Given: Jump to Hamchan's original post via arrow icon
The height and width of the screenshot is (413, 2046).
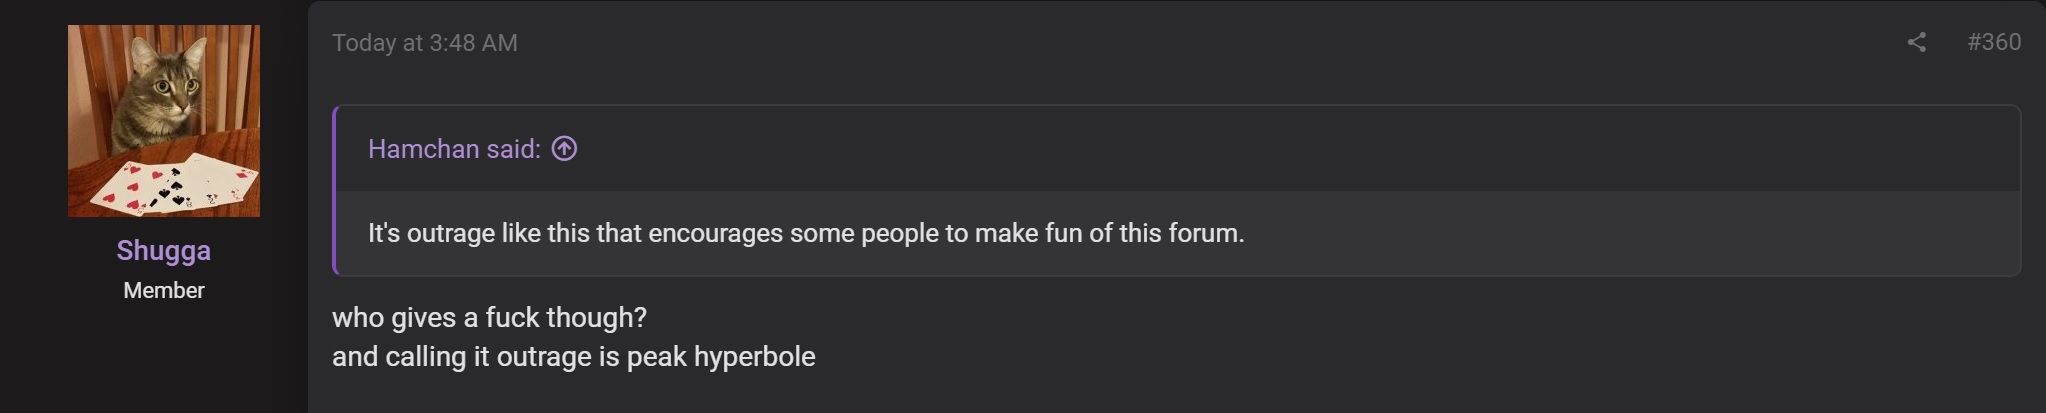Looking at the screenshot, I should pos(564,149).
